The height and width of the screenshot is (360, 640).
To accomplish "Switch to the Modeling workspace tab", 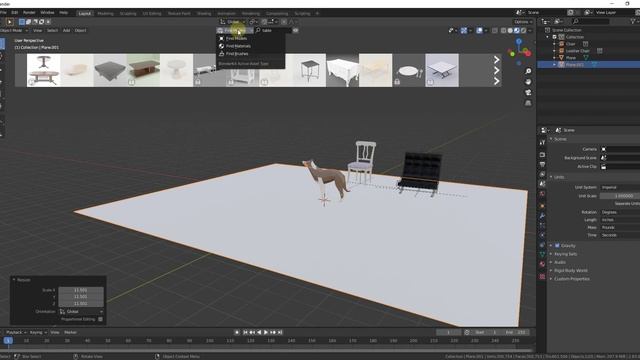I will click(x=105, y=13).
